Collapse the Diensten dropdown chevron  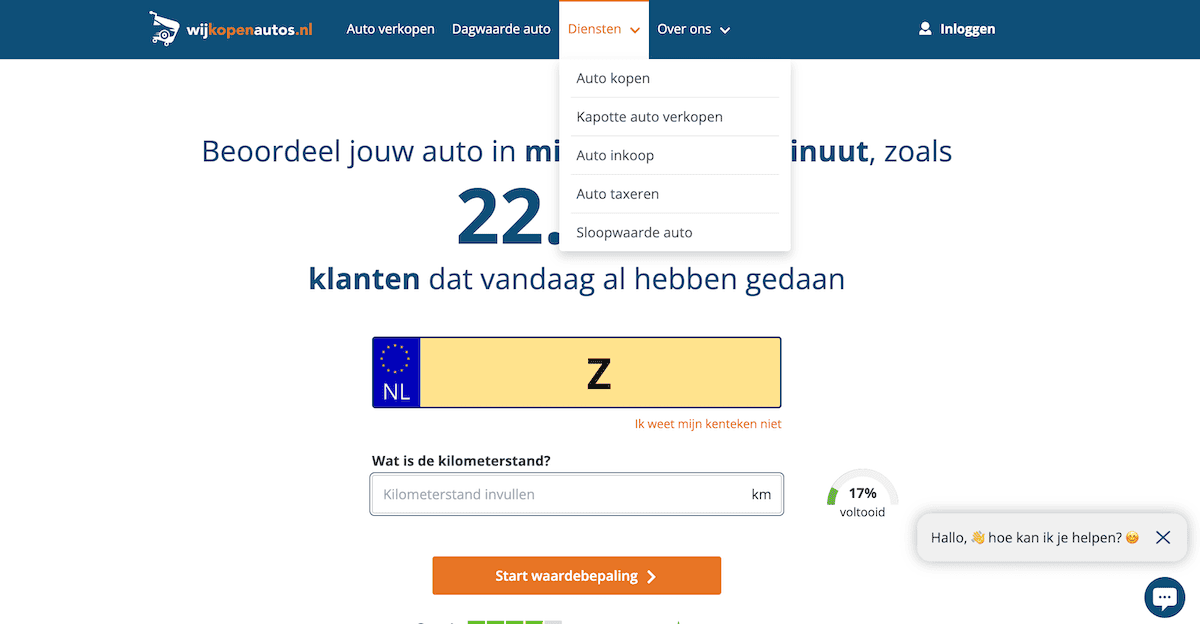point(635,30)
